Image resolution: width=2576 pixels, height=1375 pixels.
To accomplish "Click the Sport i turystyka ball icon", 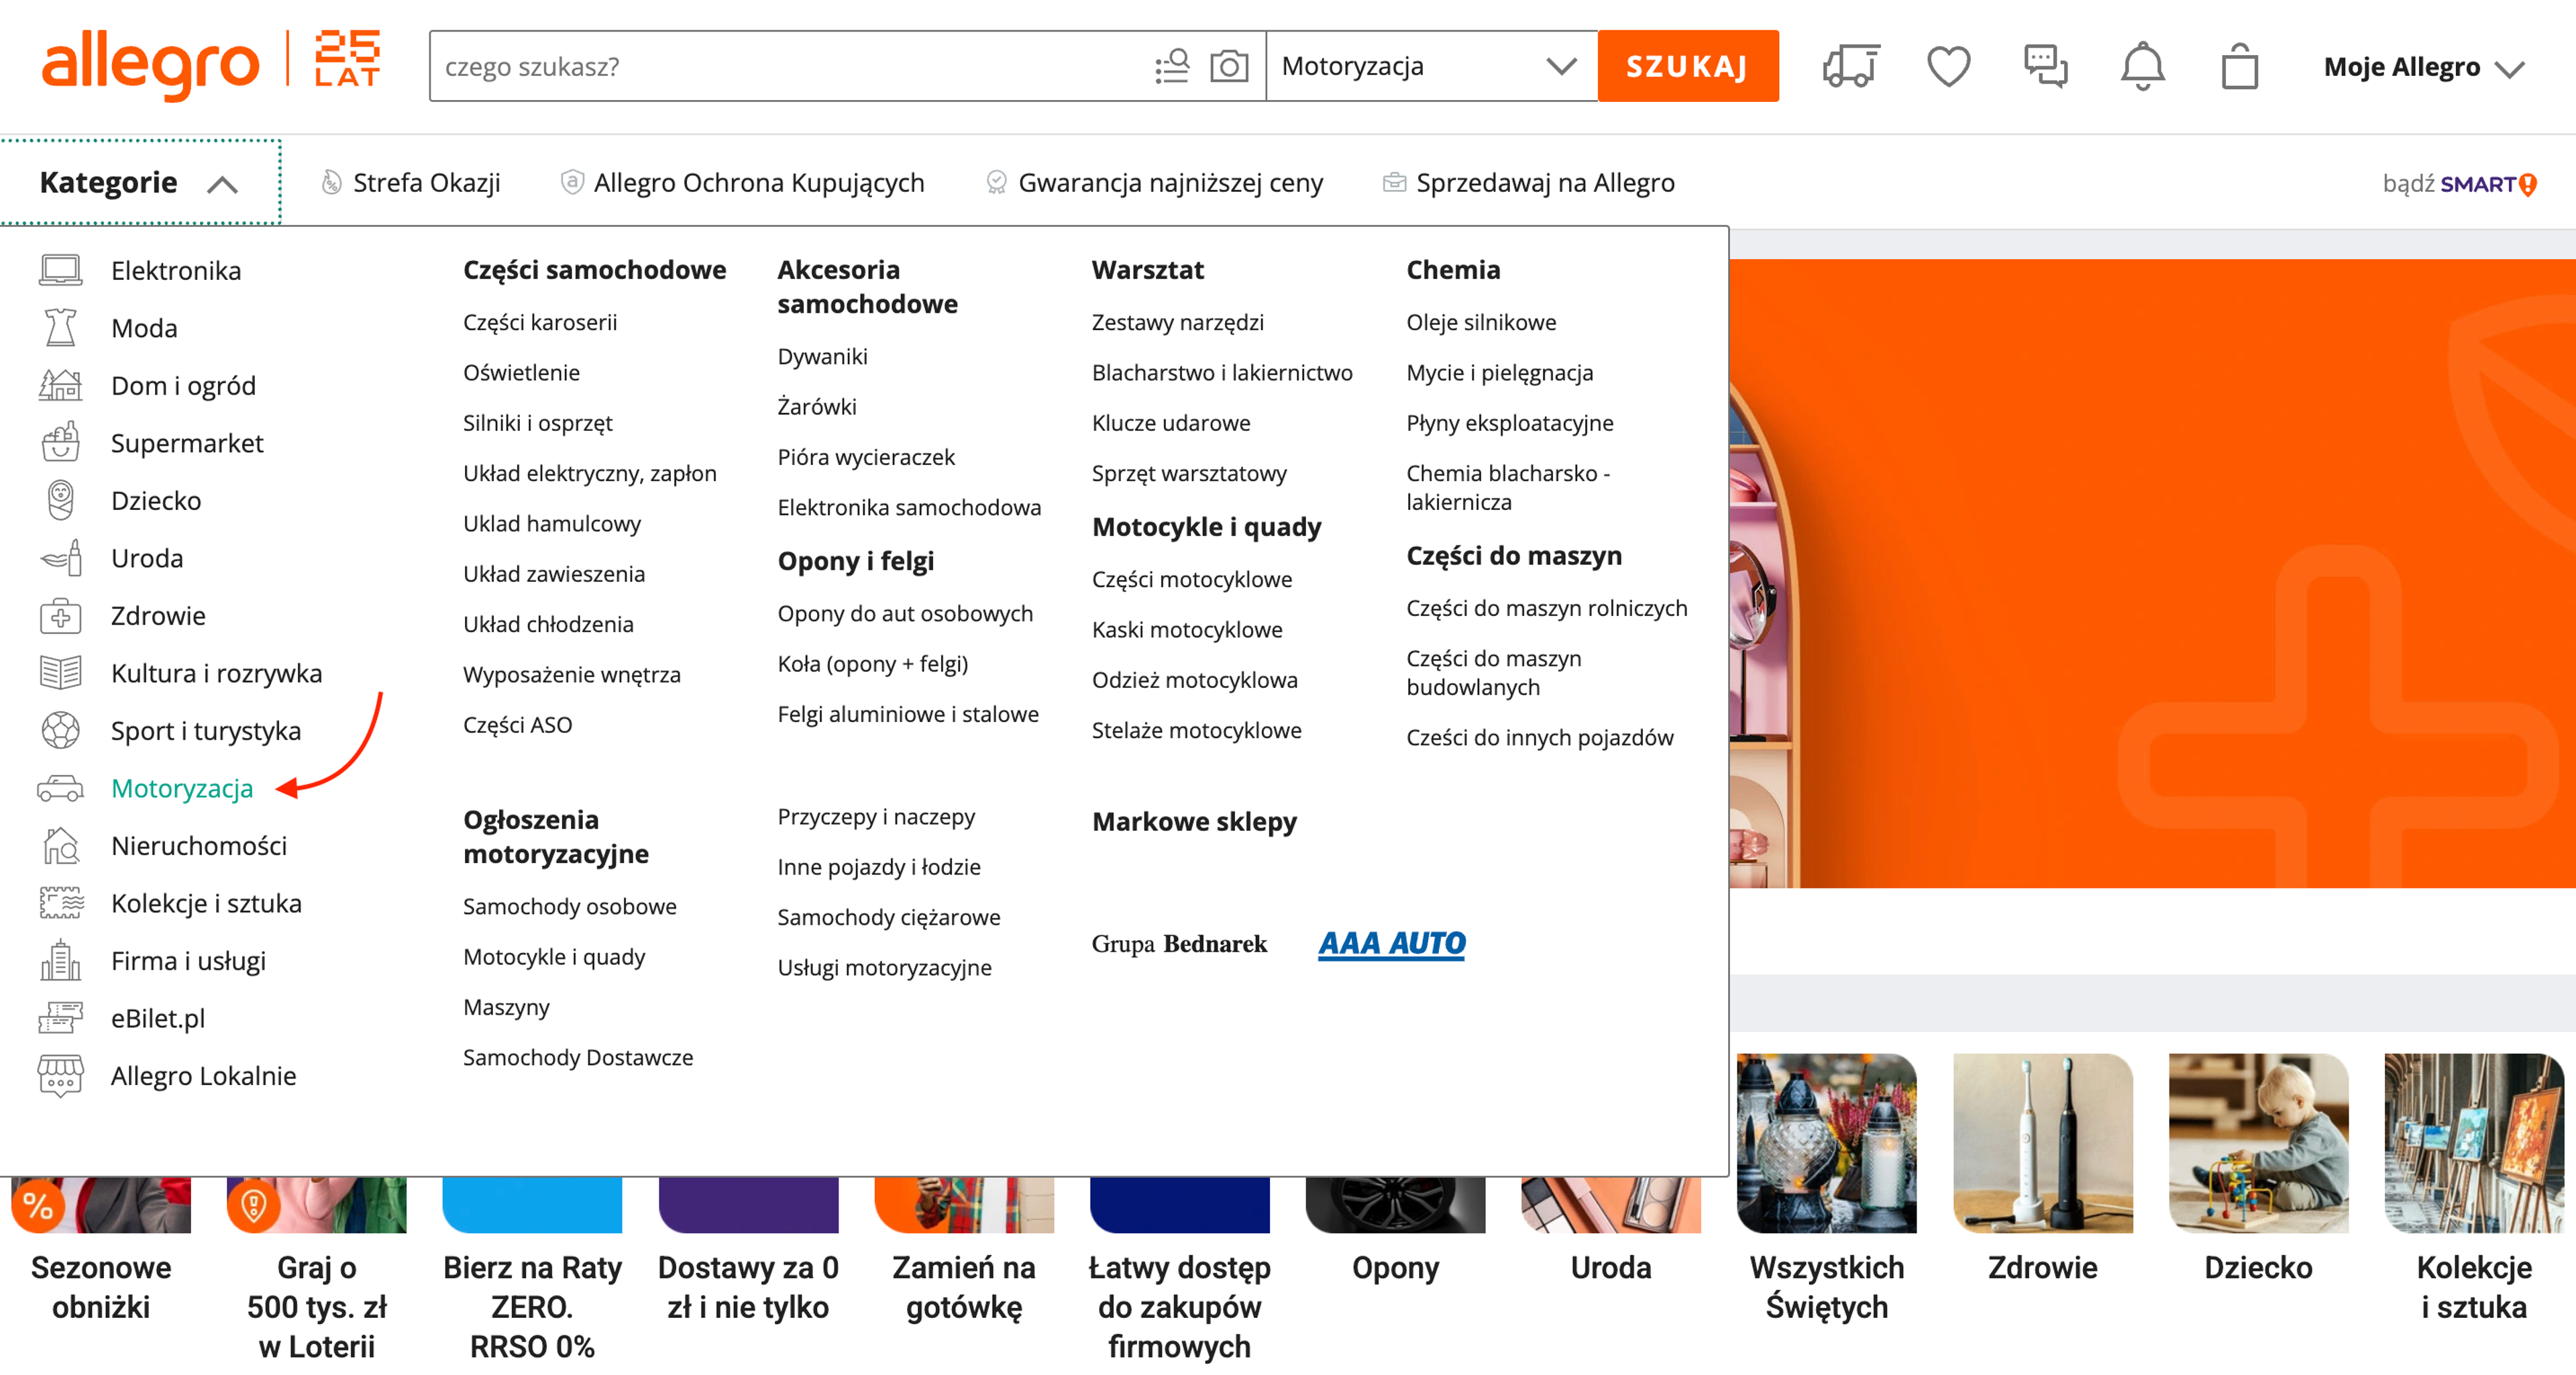I will click(x=60, y=731).
